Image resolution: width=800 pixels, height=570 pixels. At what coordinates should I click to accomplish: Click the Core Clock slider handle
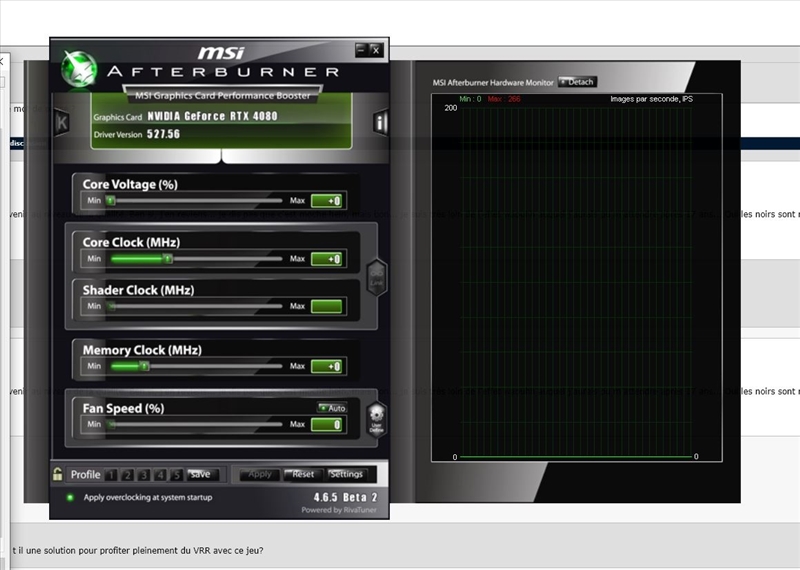click(167, 258)
